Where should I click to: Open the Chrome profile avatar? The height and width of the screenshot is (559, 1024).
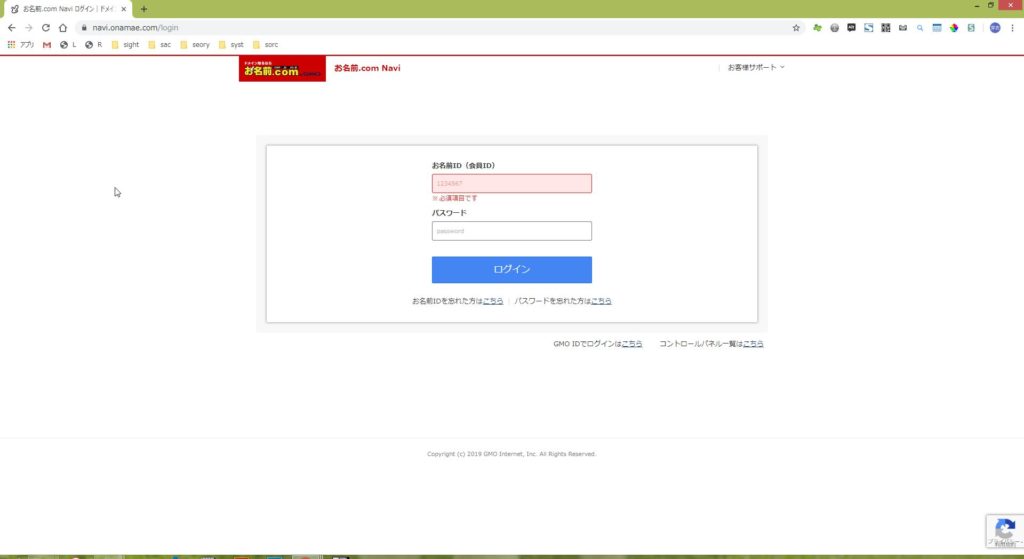pos(995,27)
